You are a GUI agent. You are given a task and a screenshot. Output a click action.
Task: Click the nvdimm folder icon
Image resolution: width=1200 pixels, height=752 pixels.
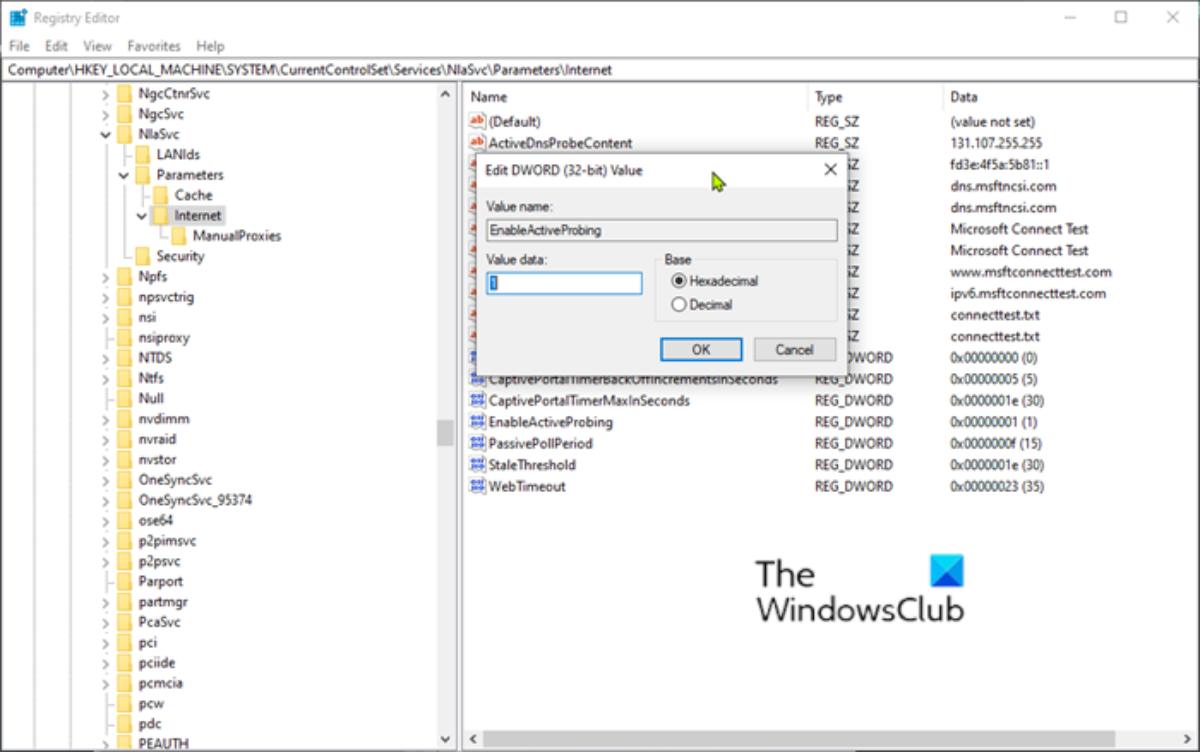pos(124,419)
